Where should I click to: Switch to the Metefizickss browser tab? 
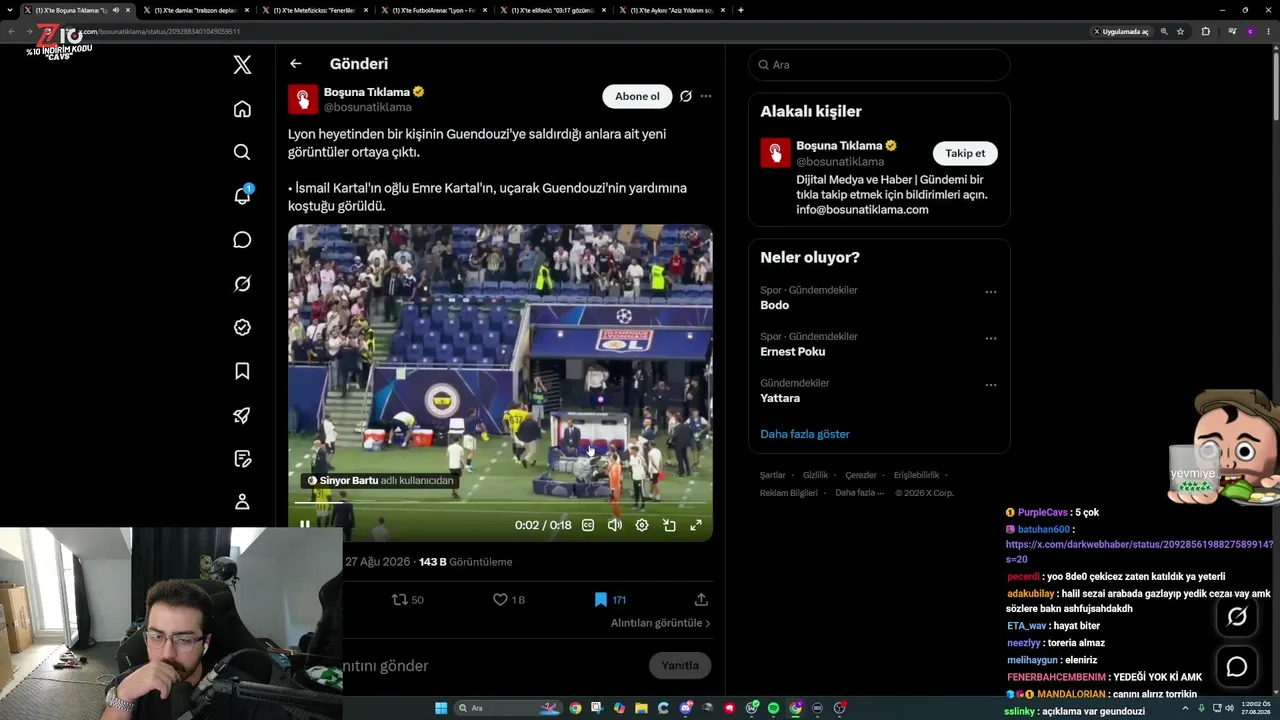315,10
